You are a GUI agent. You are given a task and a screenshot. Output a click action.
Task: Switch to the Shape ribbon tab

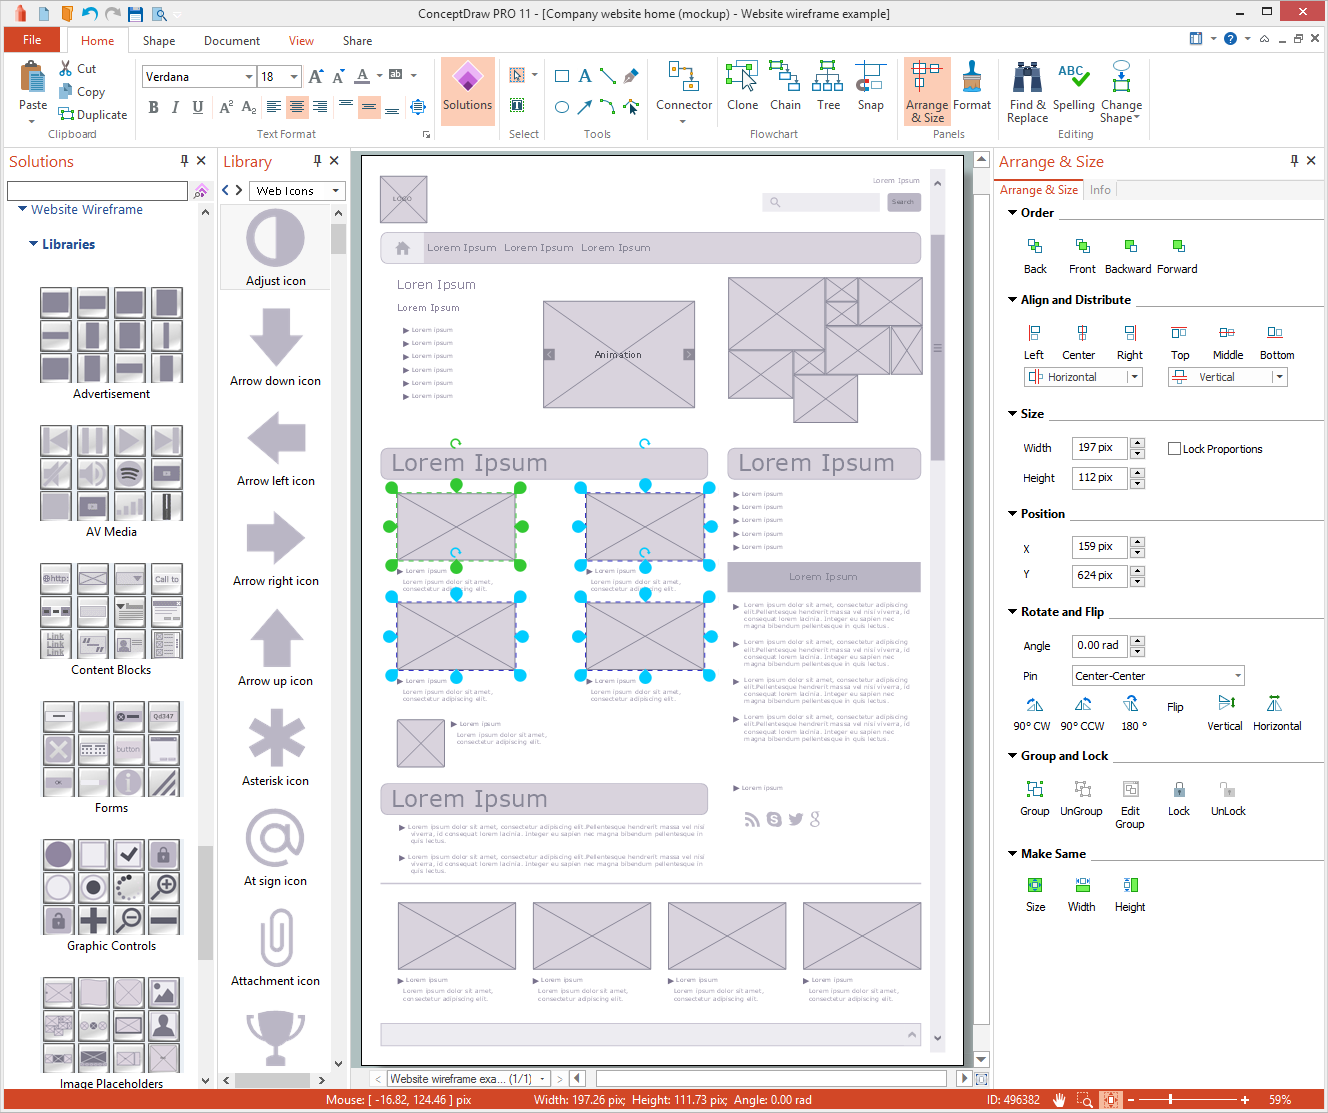click(x=159, y=41)
